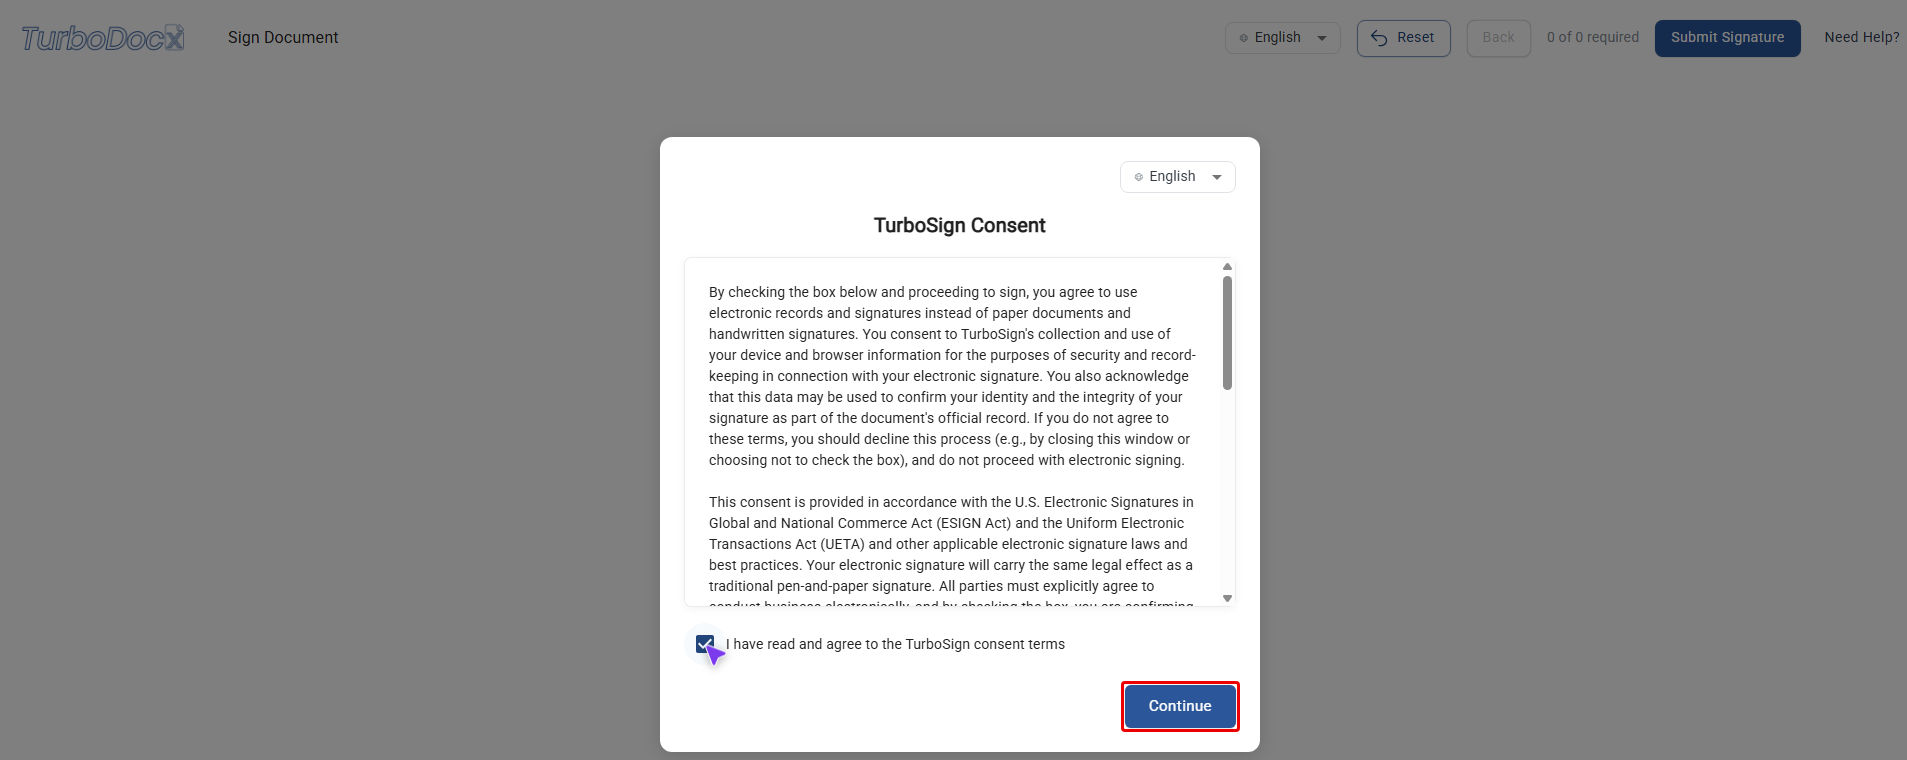Click the paragraph starting 'This consent is provided'
This screenshot has width=1907, height=760.
pyautogui.click(x=952, y=550)
